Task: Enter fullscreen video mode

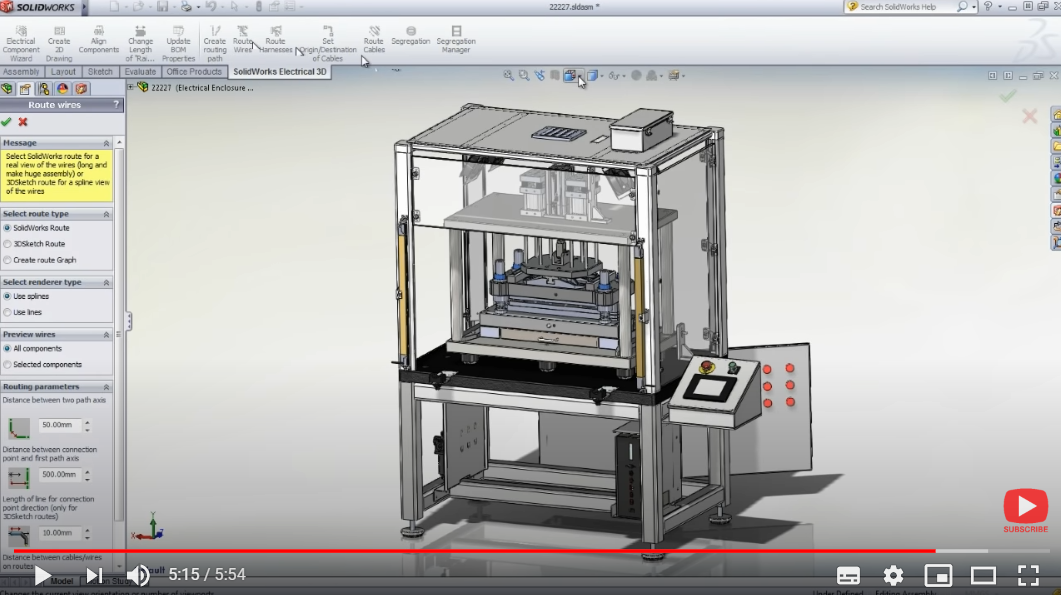Action: click(1029, 575)
